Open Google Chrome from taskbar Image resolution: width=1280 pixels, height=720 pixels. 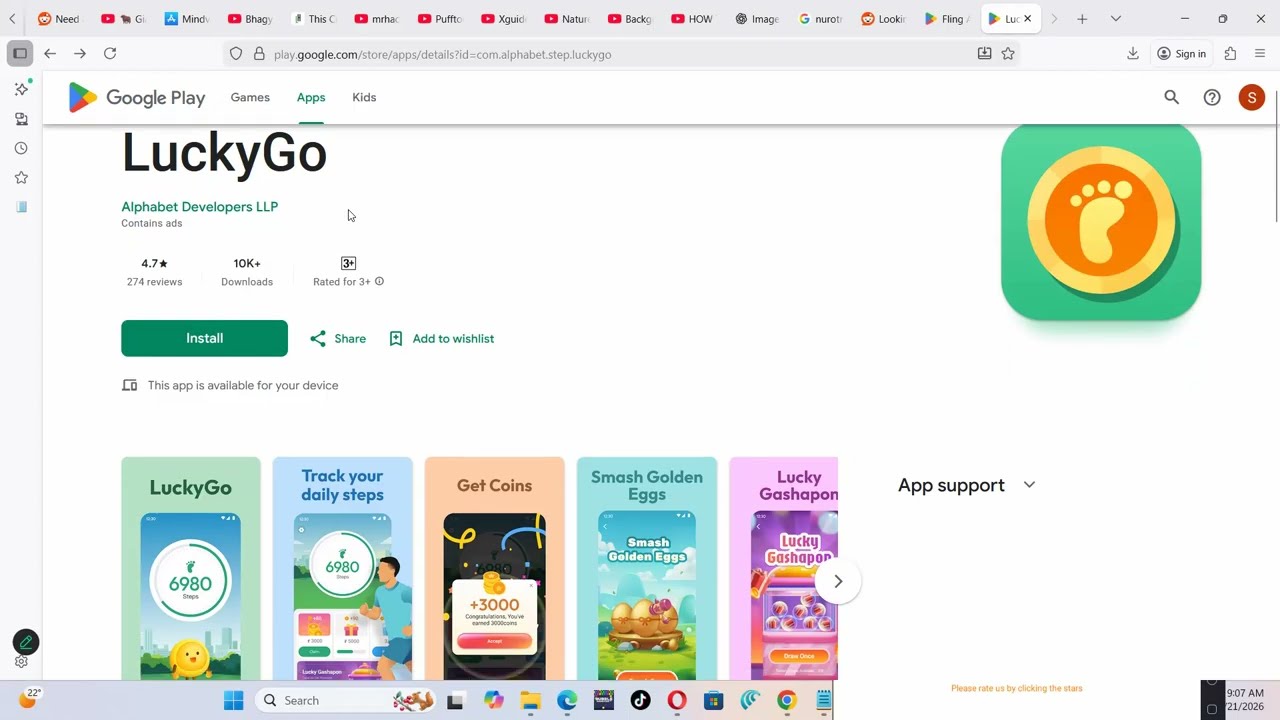pos(787,700)
